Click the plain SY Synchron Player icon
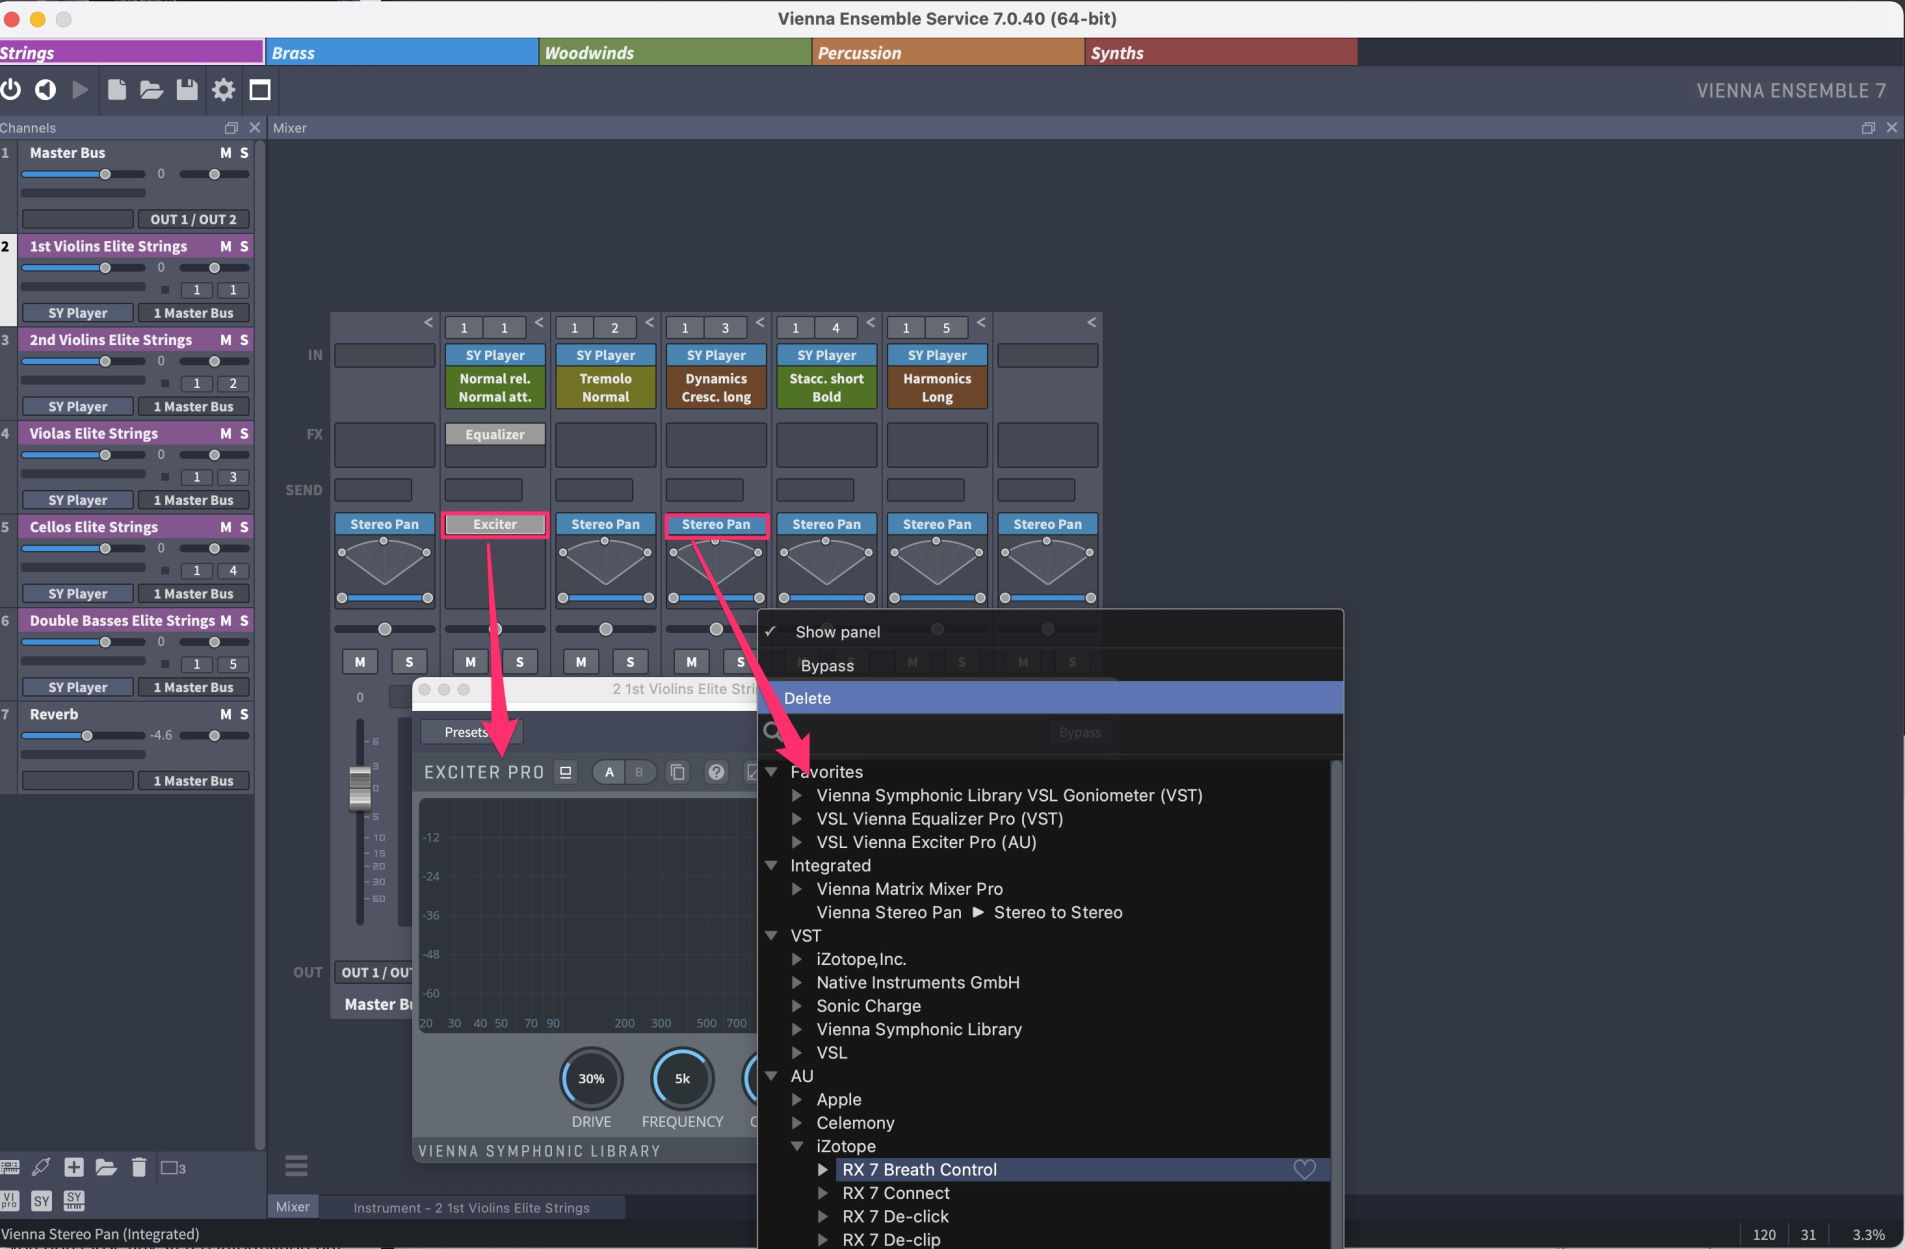The height and width of the screenshot is (1249, 1905). (41, 1200)
